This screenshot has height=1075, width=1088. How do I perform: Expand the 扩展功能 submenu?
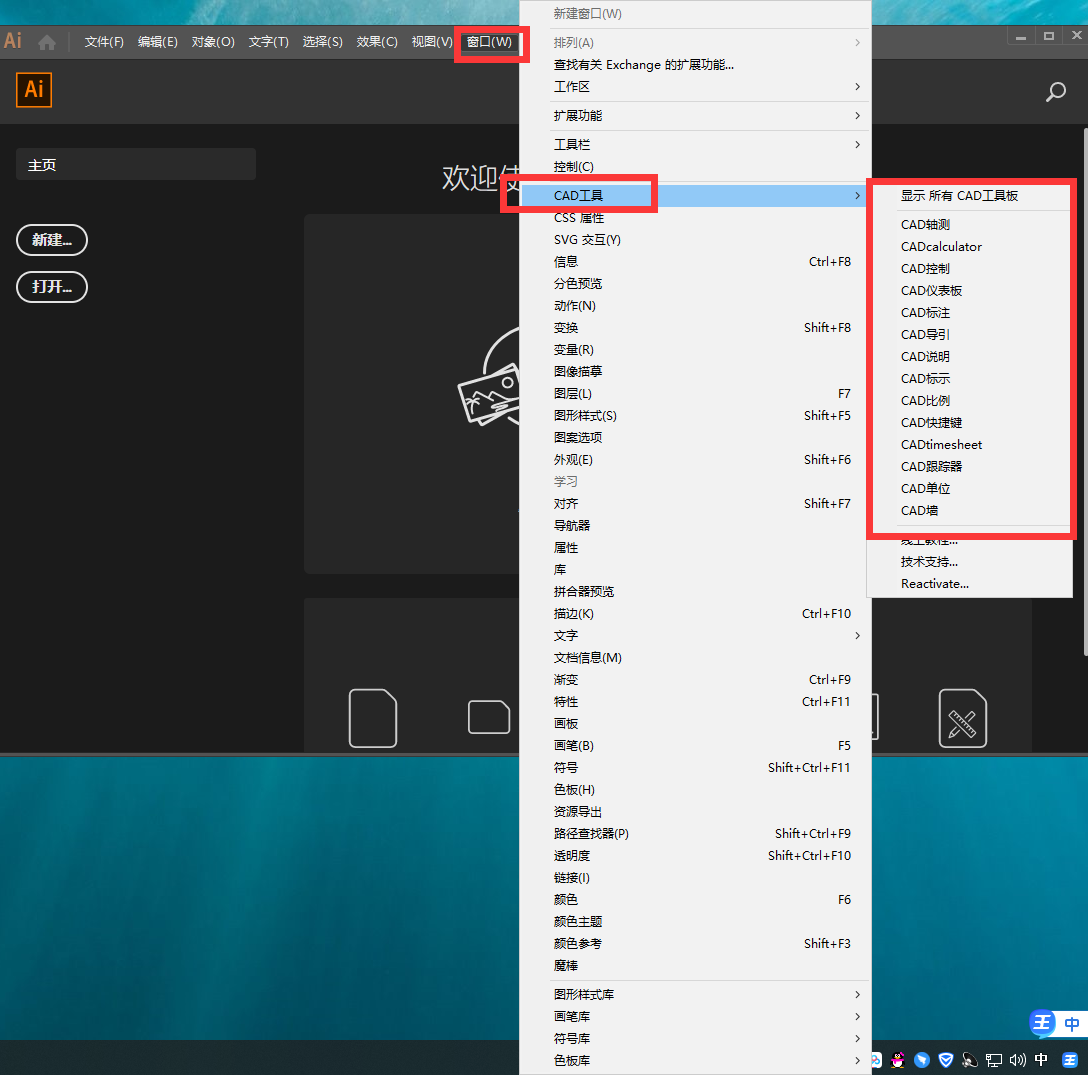[695, 116]
